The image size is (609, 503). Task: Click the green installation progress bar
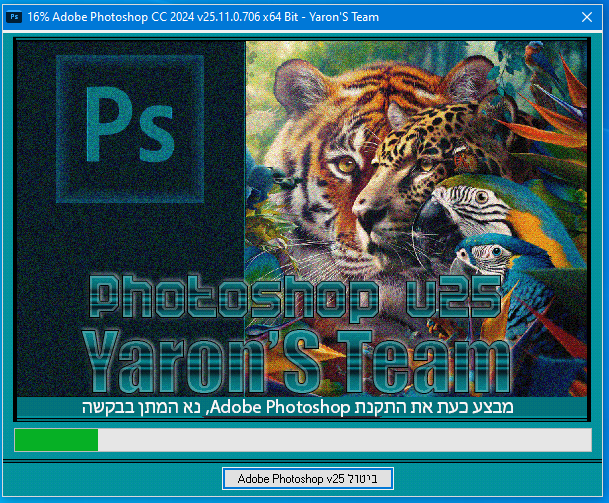point(303,440)
